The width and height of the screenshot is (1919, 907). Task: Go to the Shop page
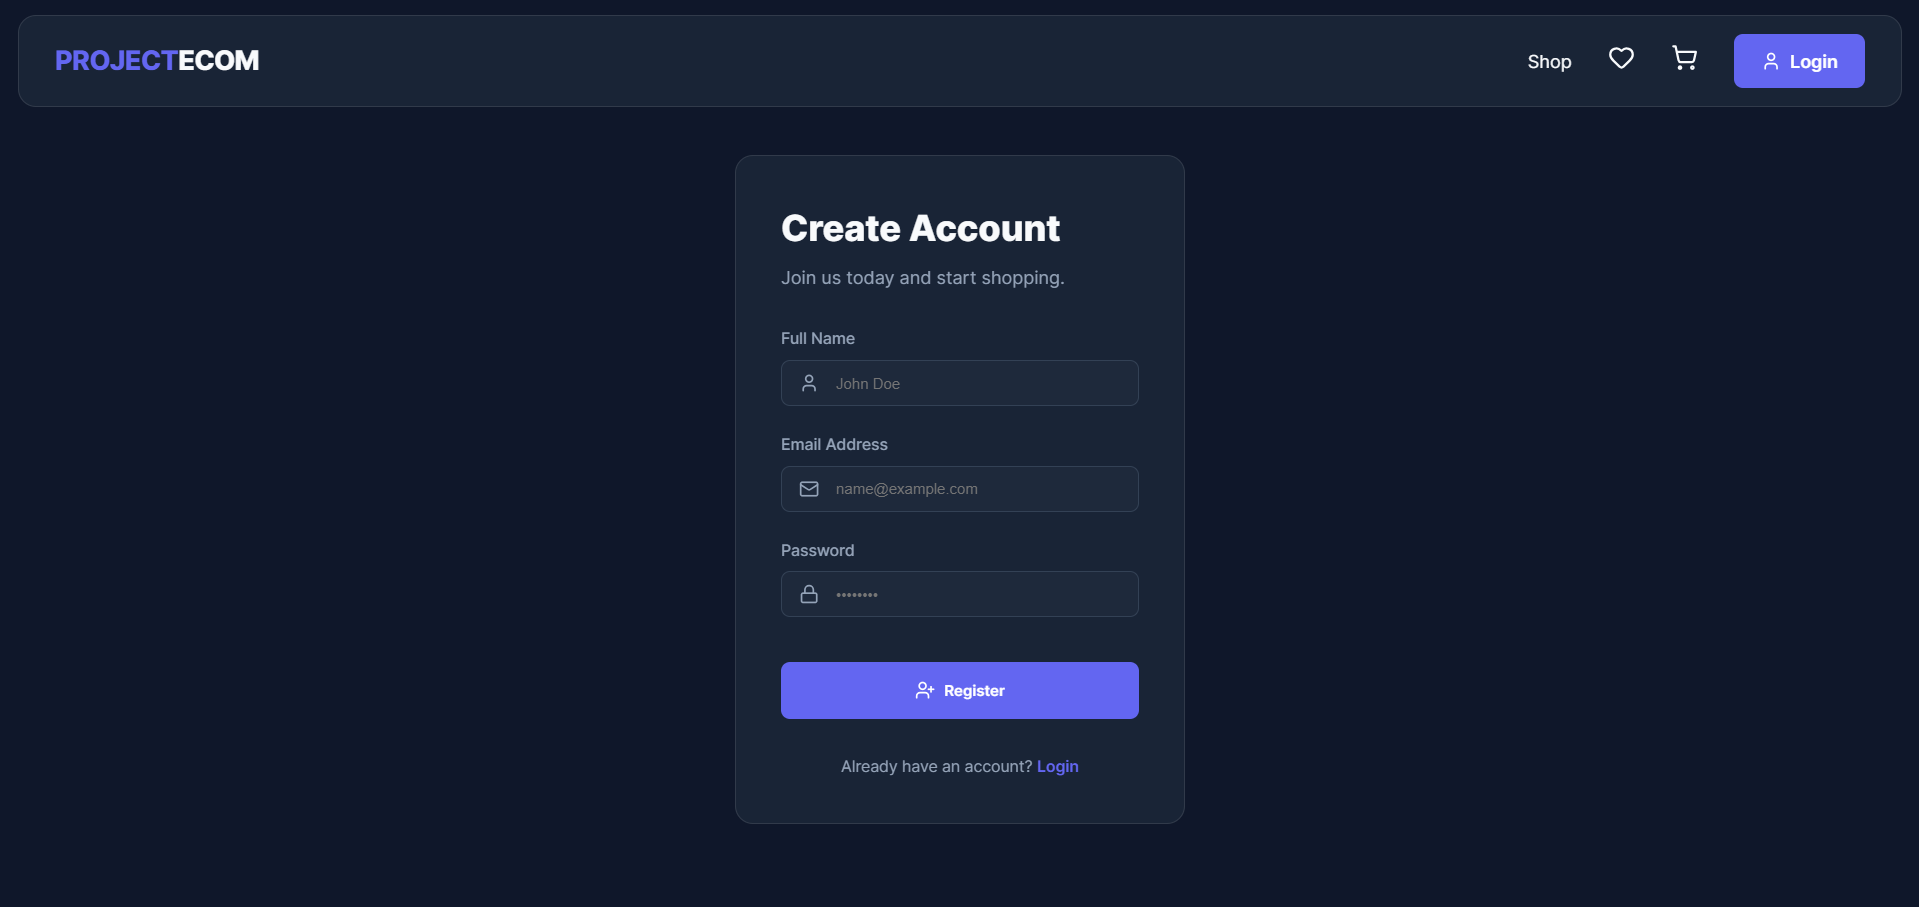[x=1549, y=61]
